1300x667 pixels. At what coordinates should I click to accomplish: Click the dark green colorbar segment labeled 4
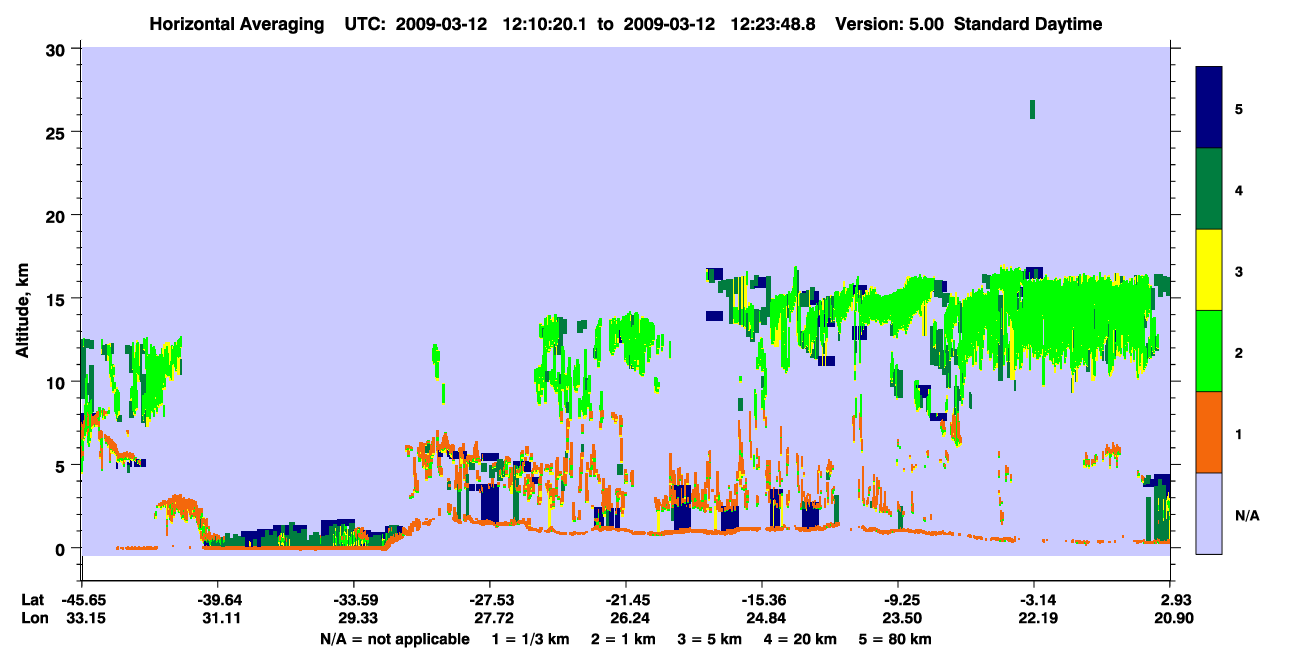[x=1209, y=189]
